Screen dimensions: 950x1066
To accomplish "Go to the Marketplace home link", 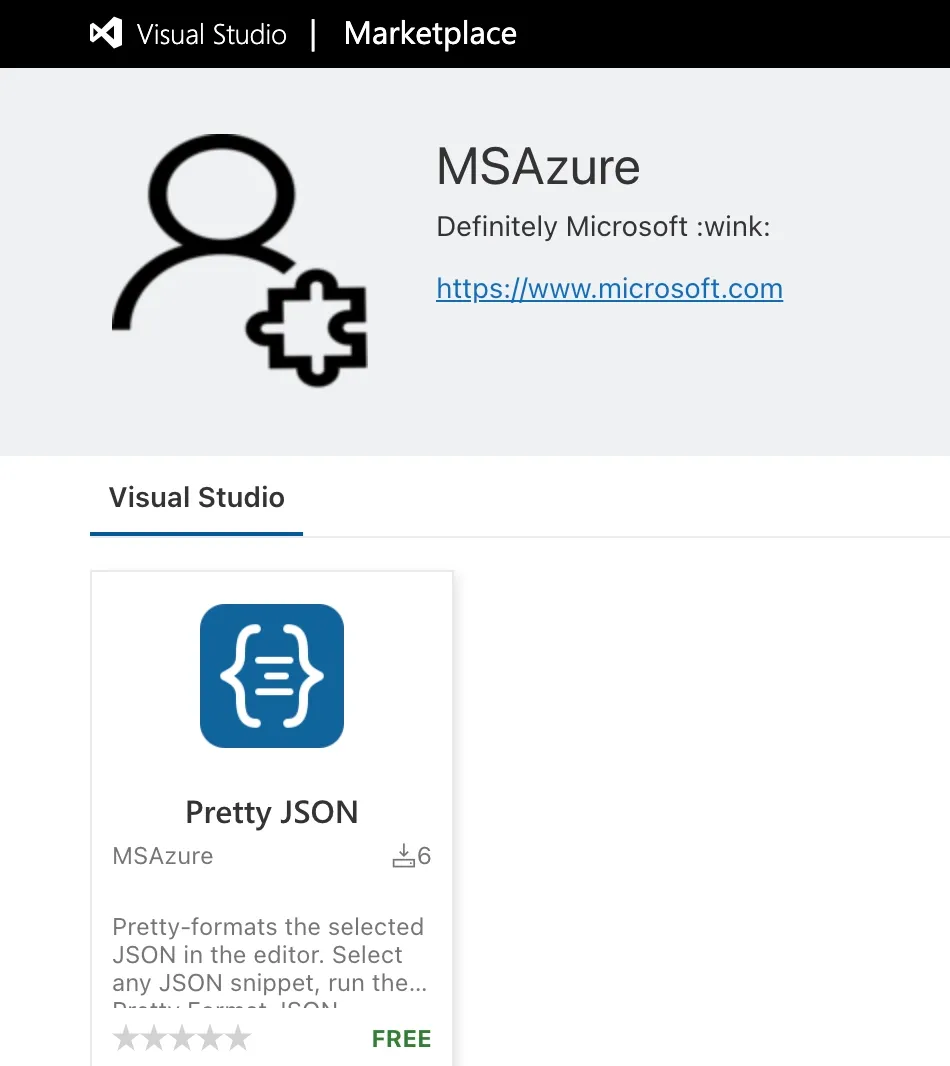I will pyautogui.click(x=430, y=33).
